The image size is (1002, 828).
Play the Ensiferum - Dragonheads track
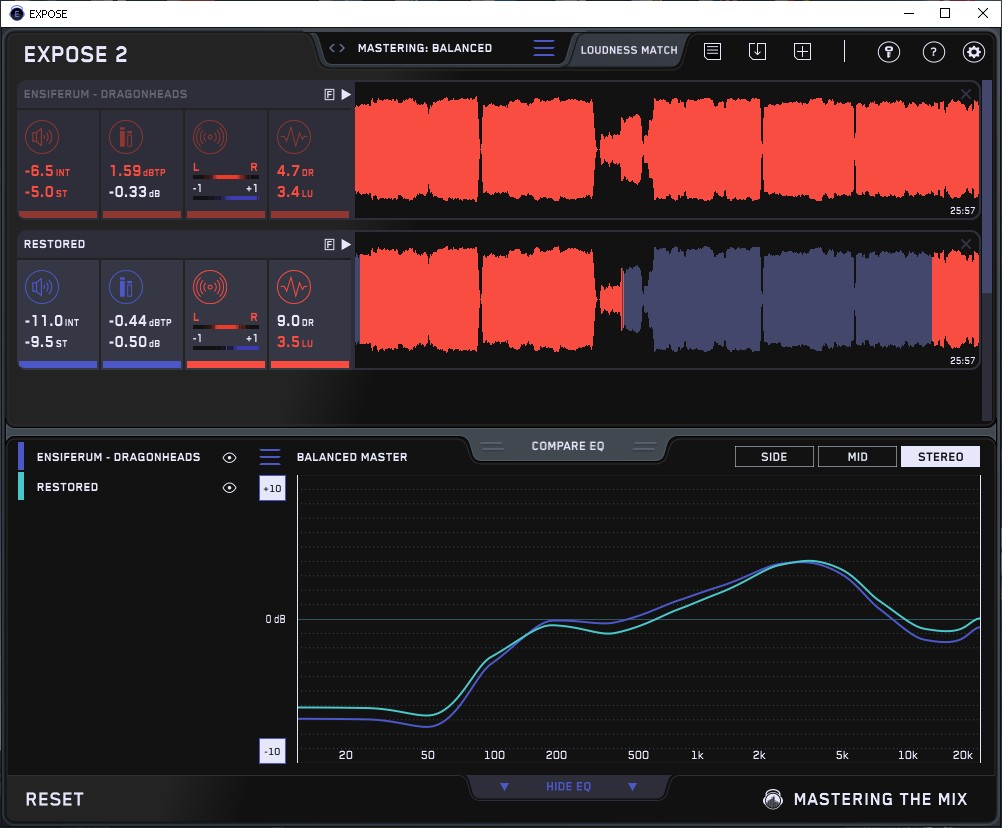point(345,94)
